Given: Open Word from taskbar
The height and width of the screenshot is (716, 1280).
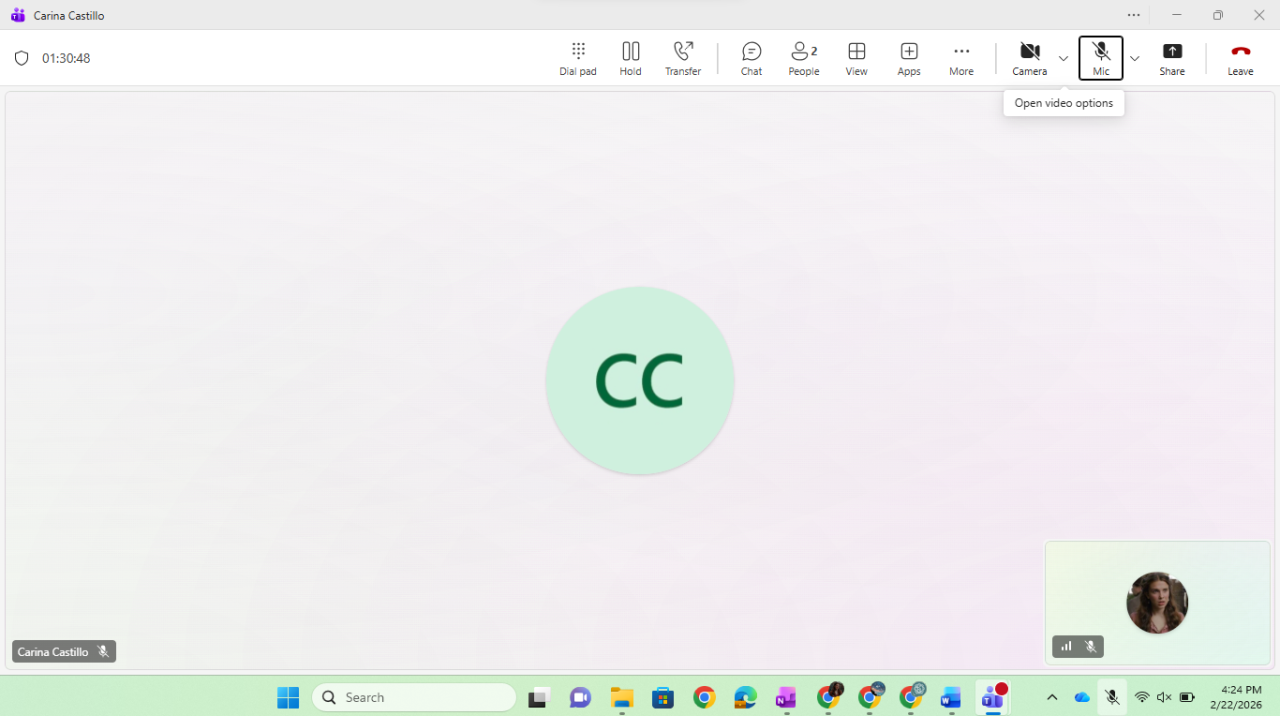Looking at the screenshot, I should coord(951,697).
